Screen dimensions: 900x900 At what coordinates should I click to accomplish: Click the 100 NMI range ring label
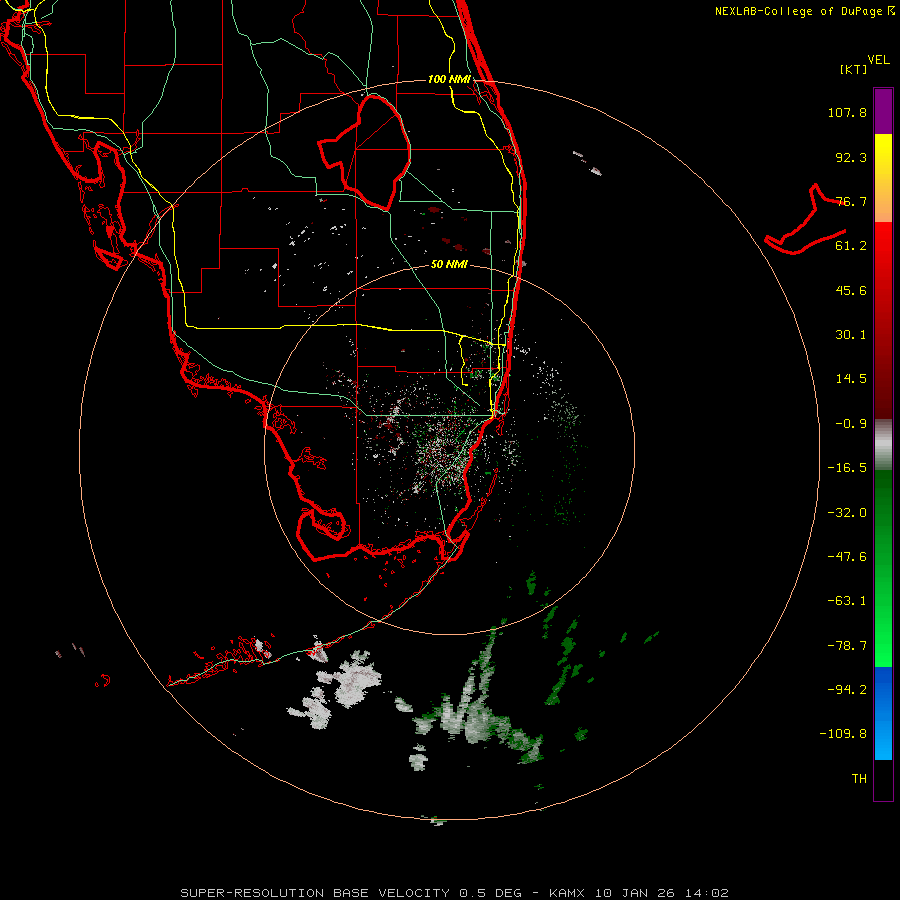pos(449,79)
